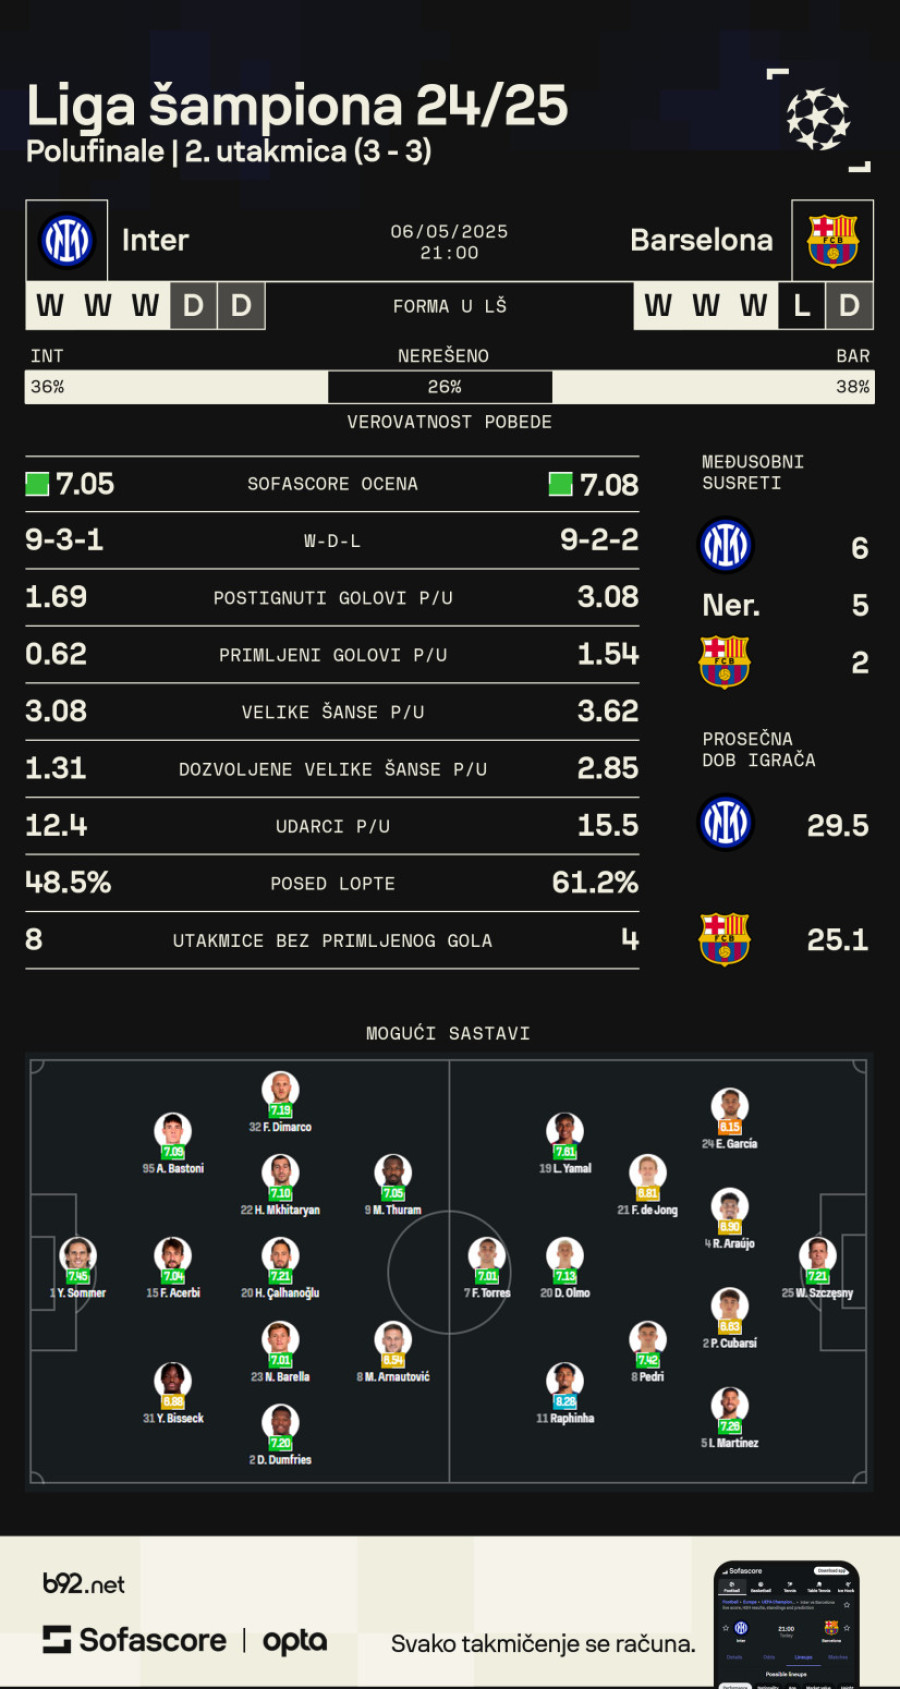Select goalkeeper Y. Sommer's avatar
Image resolution: width=900 pixels, height=1689 pixels.
pos(78,1255)
